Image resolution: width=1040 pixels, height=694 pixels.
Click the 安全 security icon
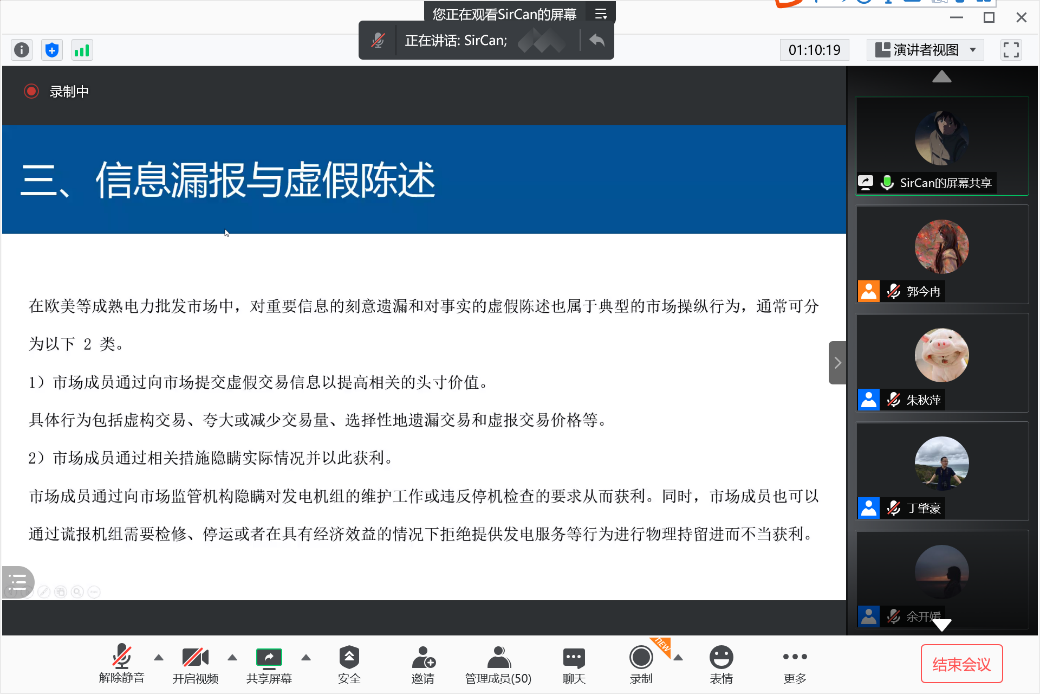348,665
